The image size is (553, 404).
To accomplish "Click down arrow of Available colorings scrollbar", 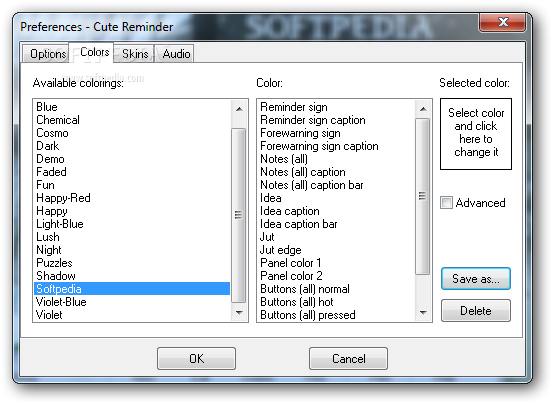I will (239, 312).
